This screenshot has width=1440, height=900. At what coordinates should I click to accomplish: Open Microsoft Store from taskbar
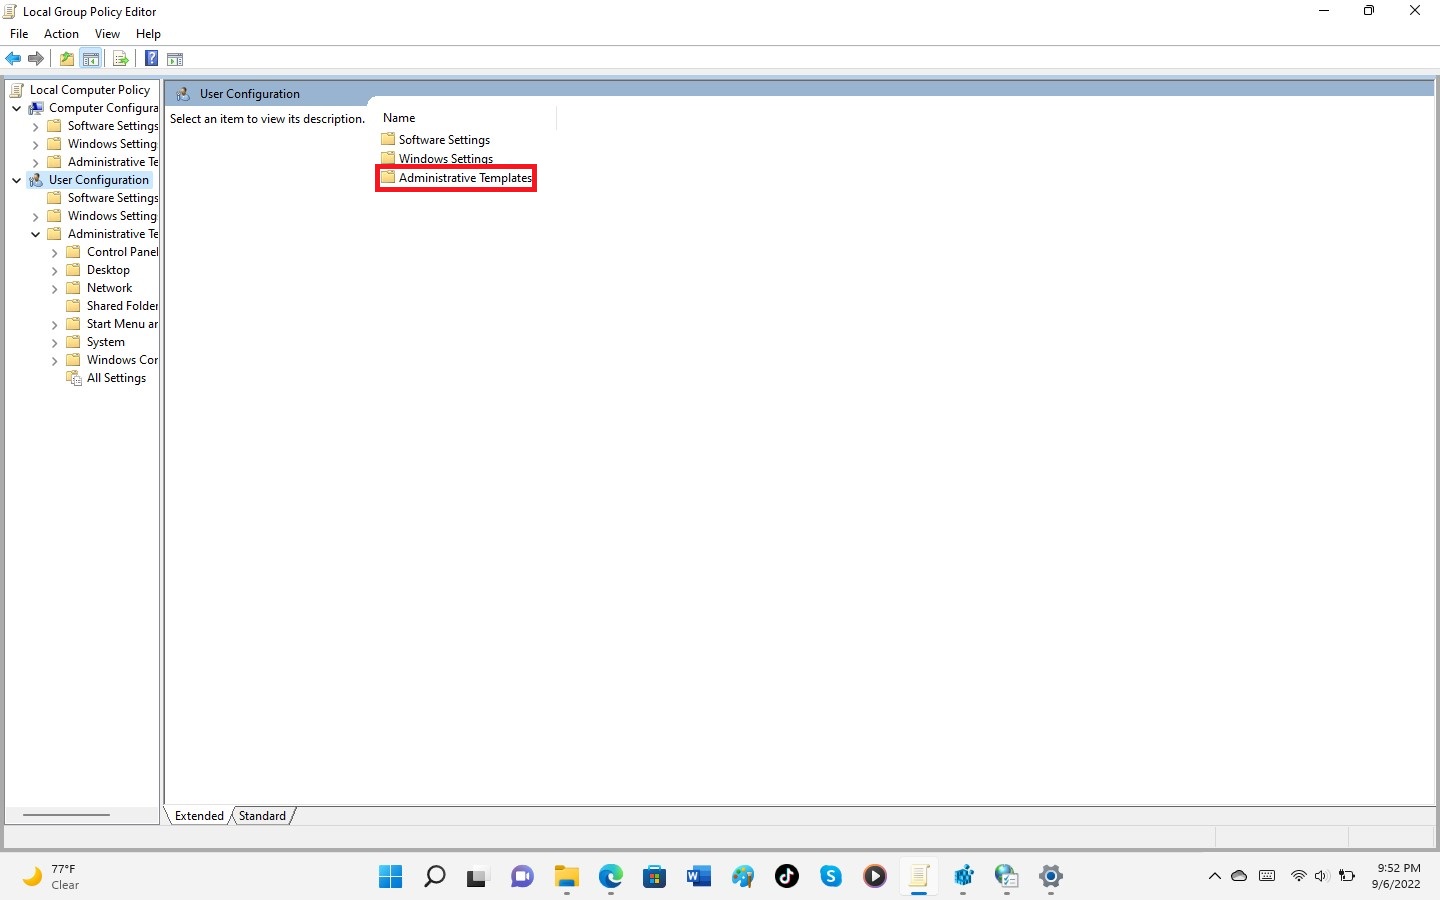pyautogui.click(x=655, y=877)
